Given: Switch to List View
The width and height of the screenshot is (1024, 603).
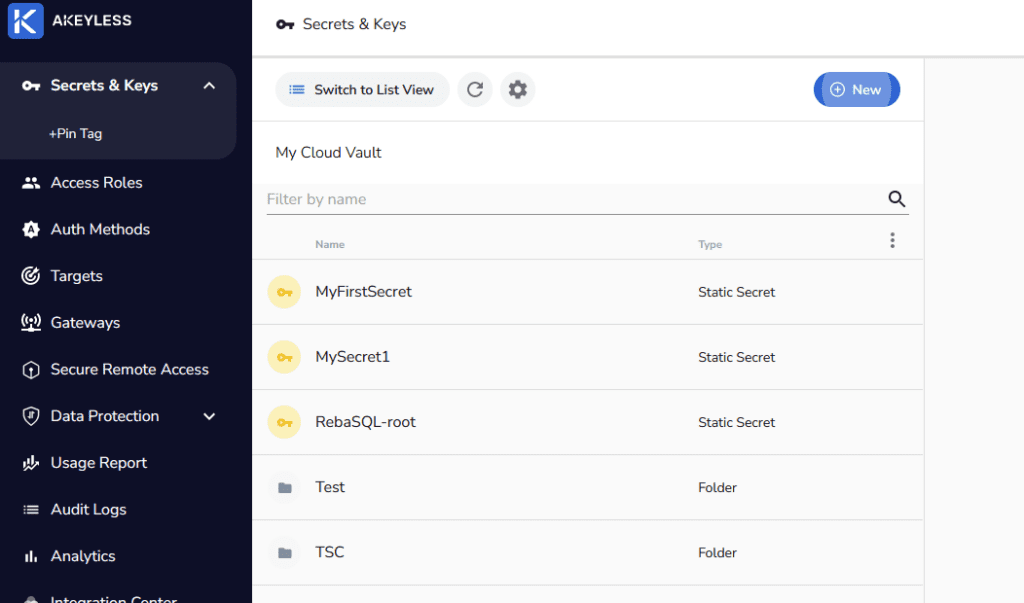Looking at the screenshot, I should [x=362, y=90].
